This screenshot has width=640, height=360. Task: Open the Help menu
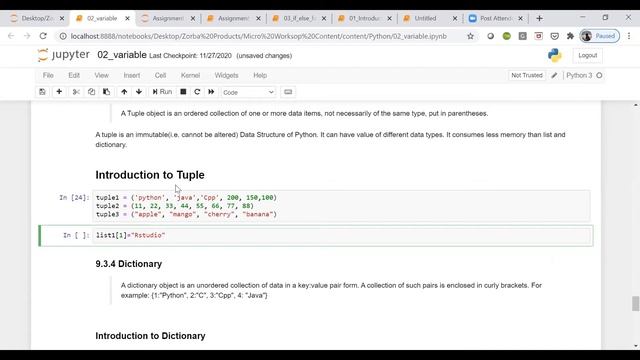(260, 75)
